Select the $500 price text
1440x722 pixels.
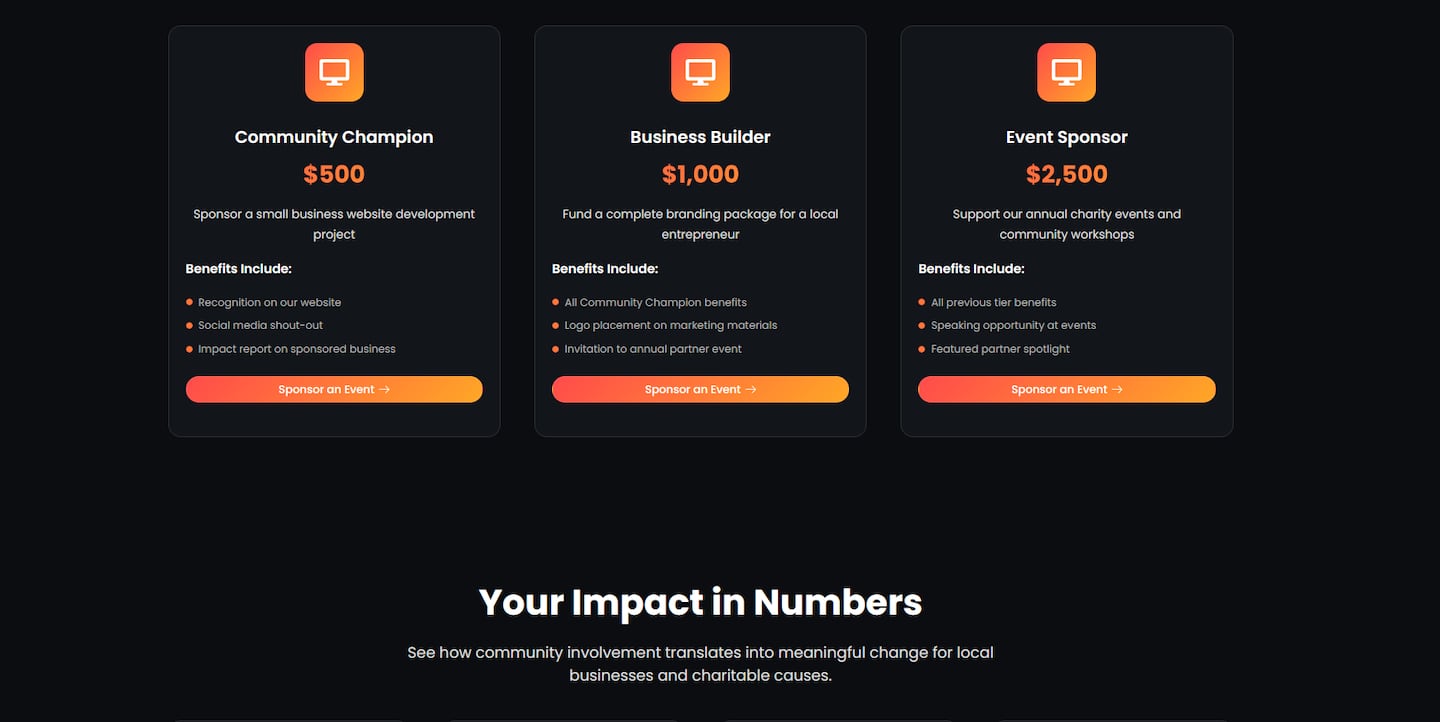[x=334, y=173]
